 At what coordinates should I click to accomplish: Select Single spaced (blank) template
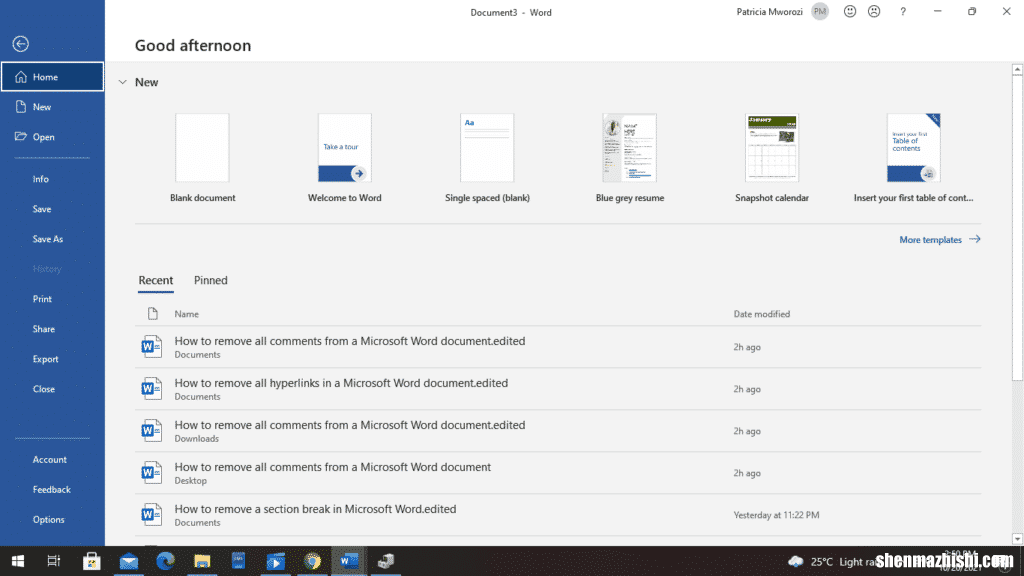(x=487, y=158)
